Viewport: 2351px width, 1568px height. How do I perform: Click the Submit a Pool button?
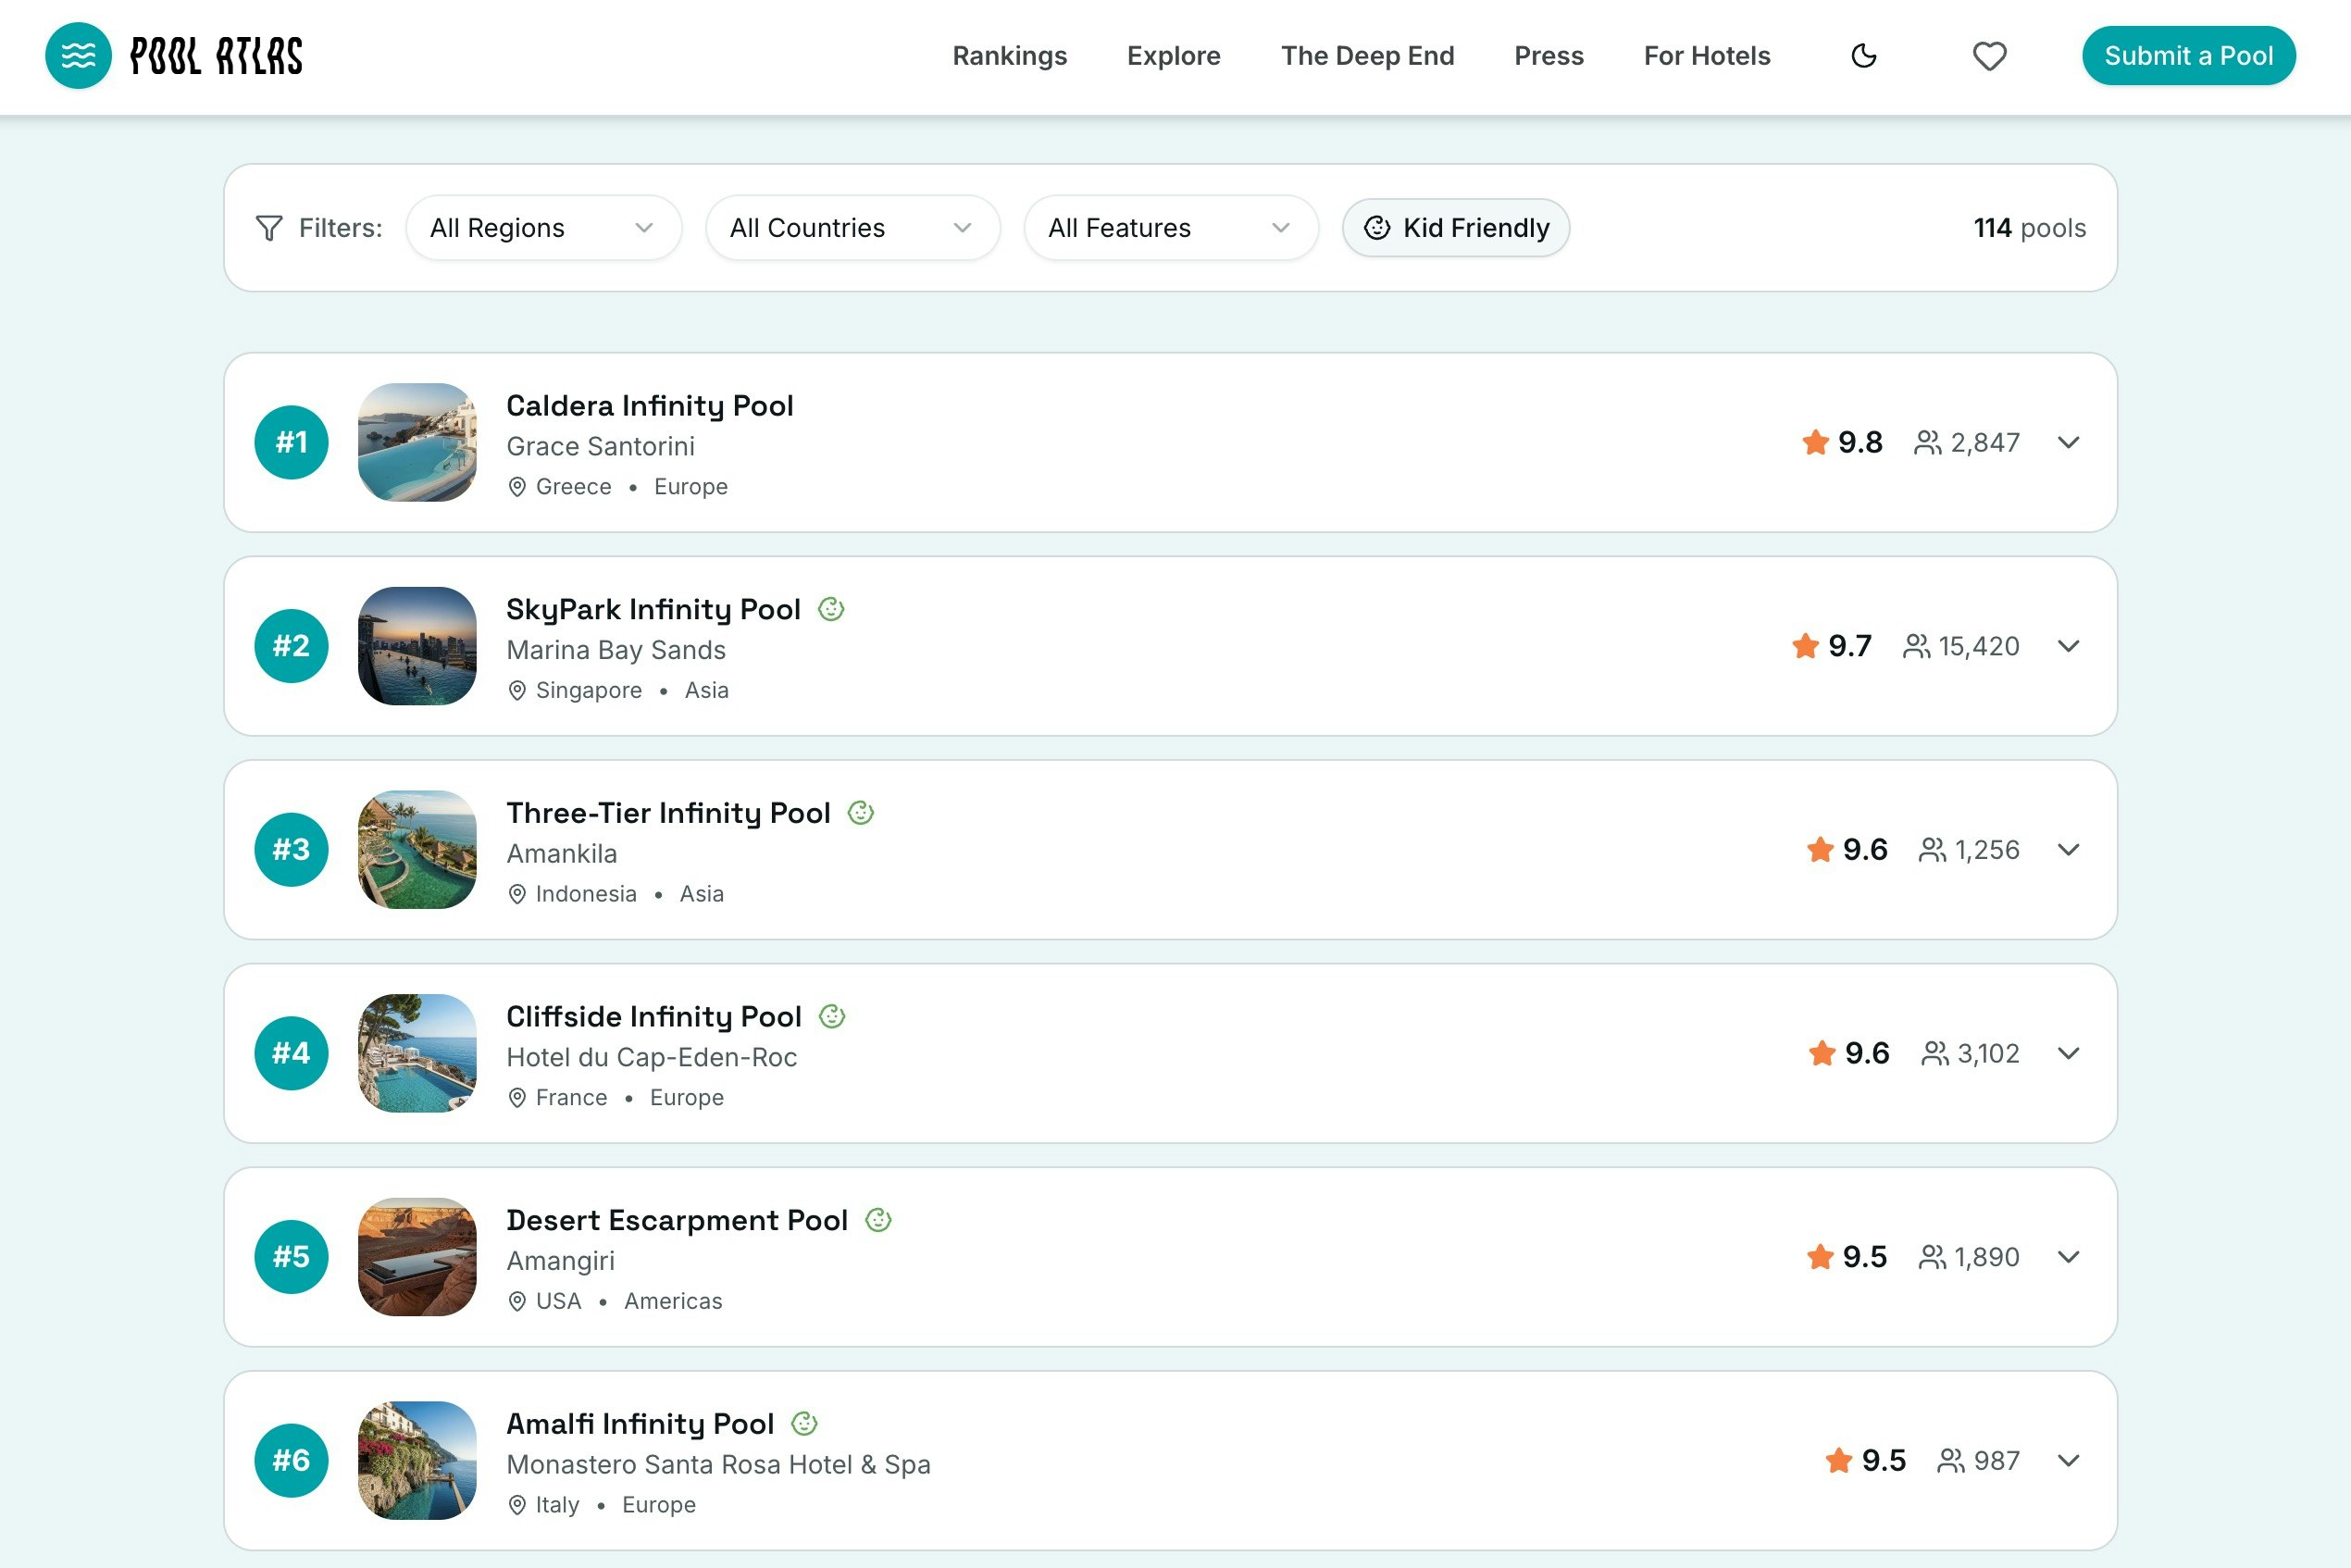coord(2188,56)
